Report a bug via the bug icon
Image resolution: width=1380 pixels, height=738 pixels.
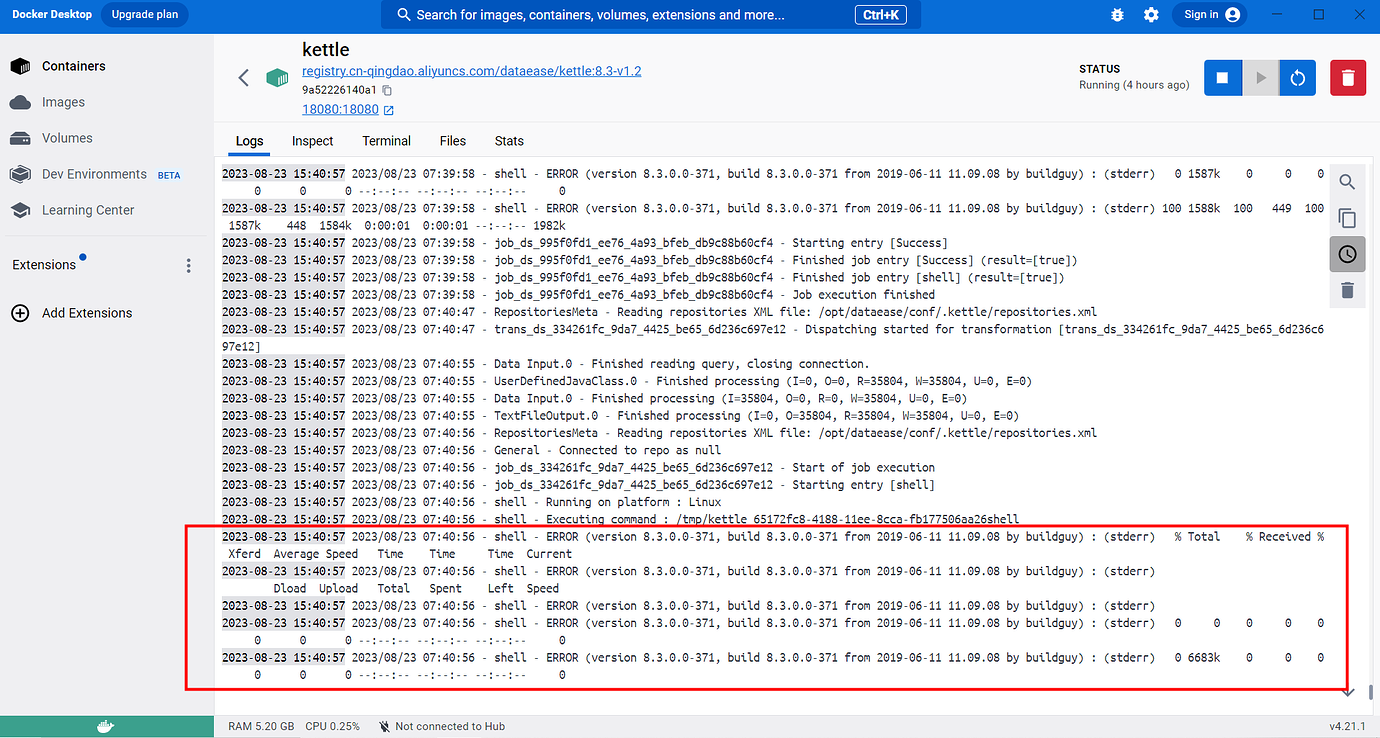[1117, 15]
